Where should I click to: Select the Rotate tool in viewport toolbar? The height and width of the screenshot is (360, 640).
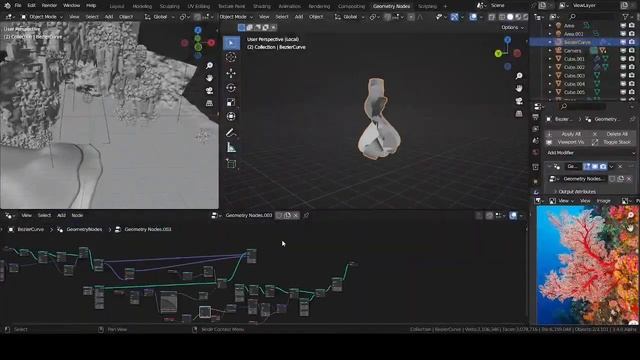coord(231,88)
